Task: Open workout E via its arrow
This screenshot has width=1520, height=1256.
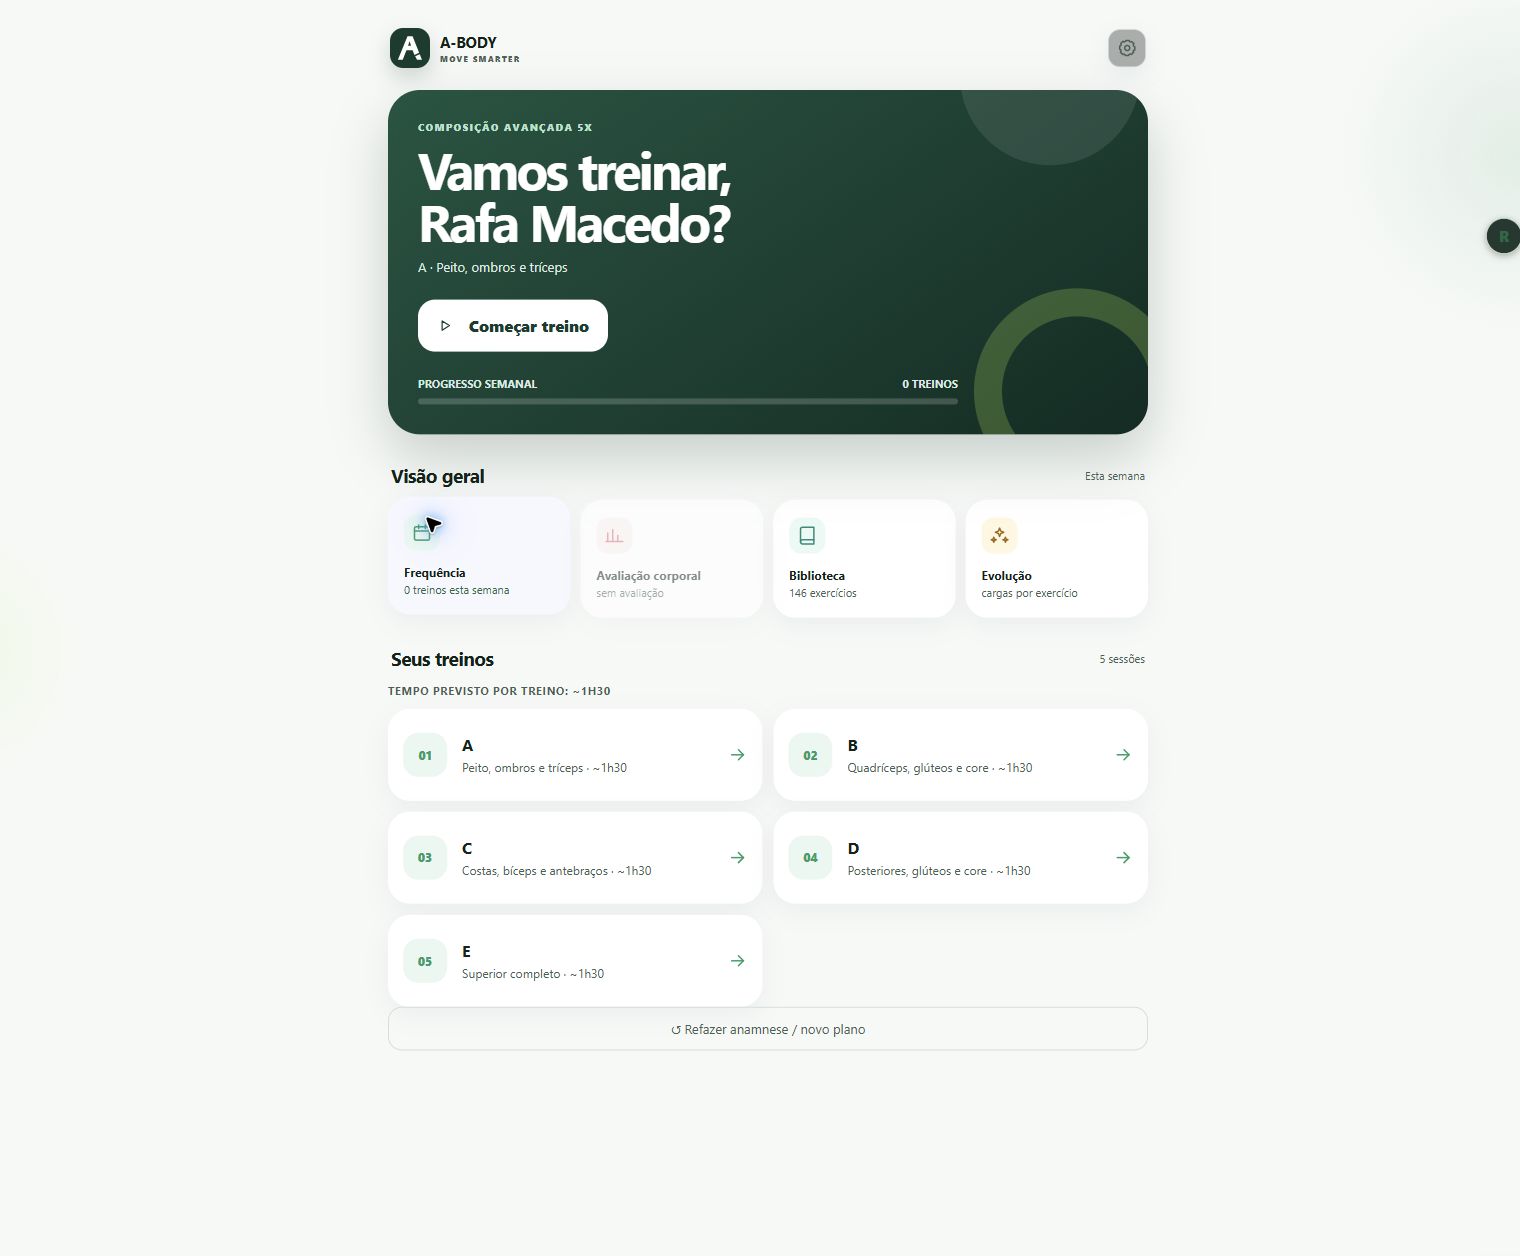Action: 737,961
